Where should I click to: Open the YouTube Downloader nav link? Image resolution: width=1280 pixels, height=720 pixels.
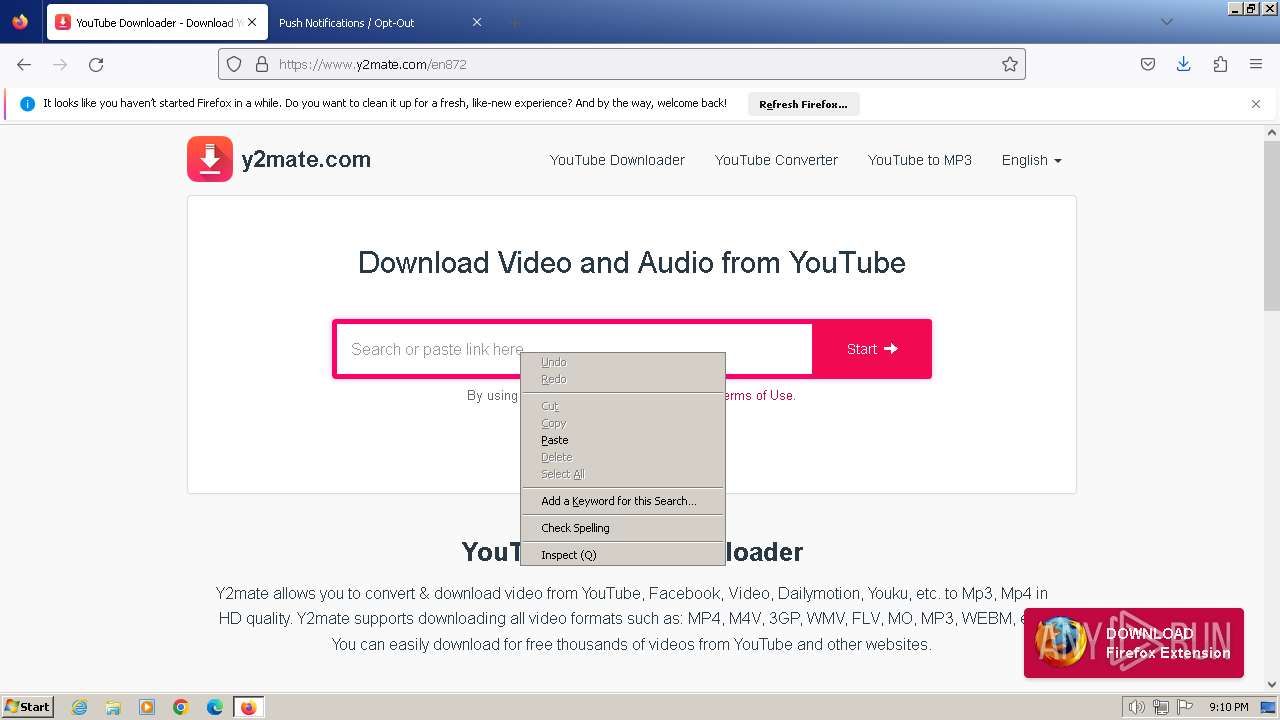pos(617,160)
